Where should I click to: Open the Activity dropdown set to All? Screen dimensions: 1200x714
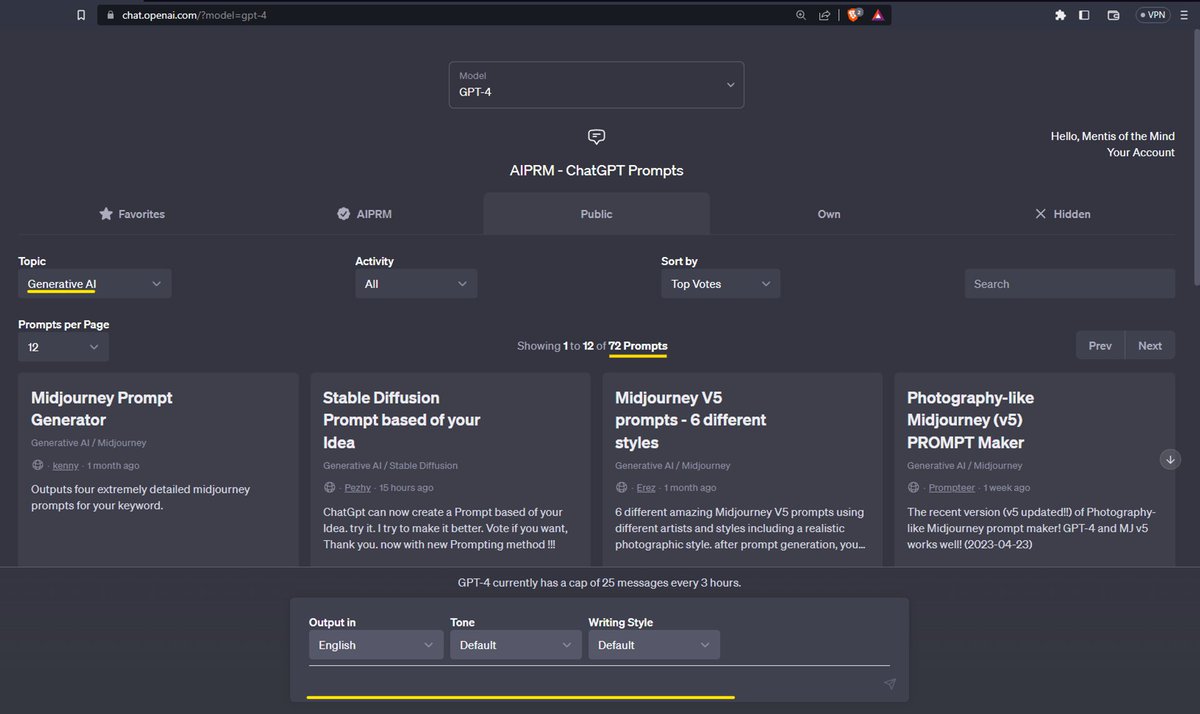pos(416,284)
